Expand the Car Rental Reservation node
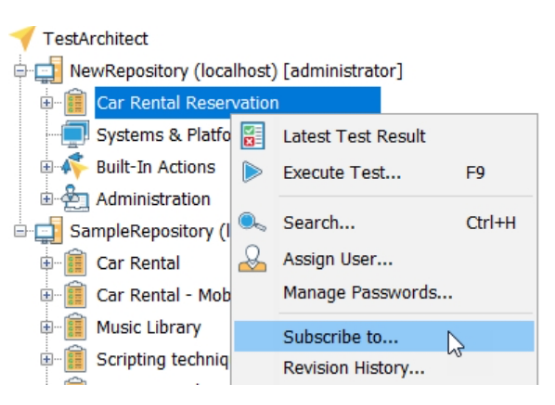 [46, 103]
